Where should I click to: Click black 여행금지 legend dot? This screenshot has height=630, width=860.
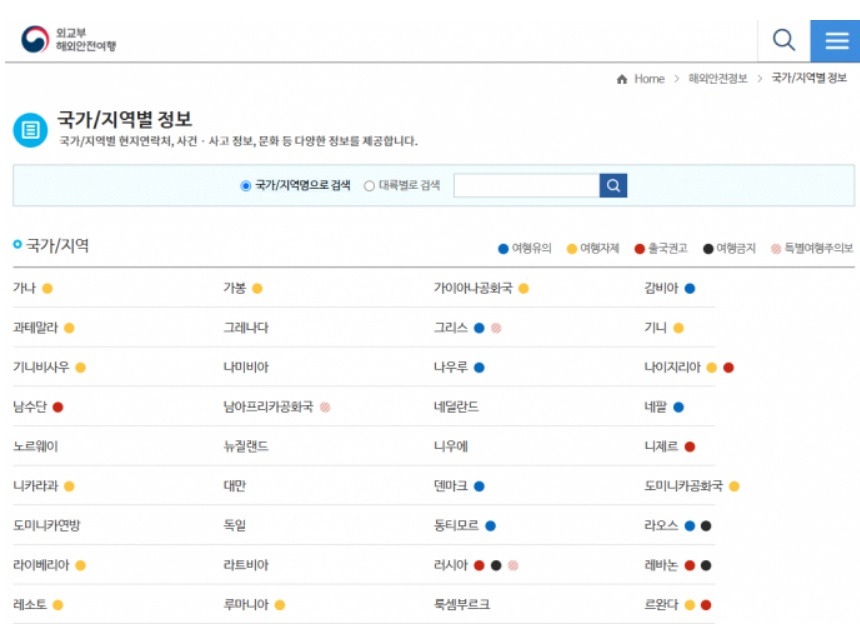pyautogui.click(x=708, y=249)
